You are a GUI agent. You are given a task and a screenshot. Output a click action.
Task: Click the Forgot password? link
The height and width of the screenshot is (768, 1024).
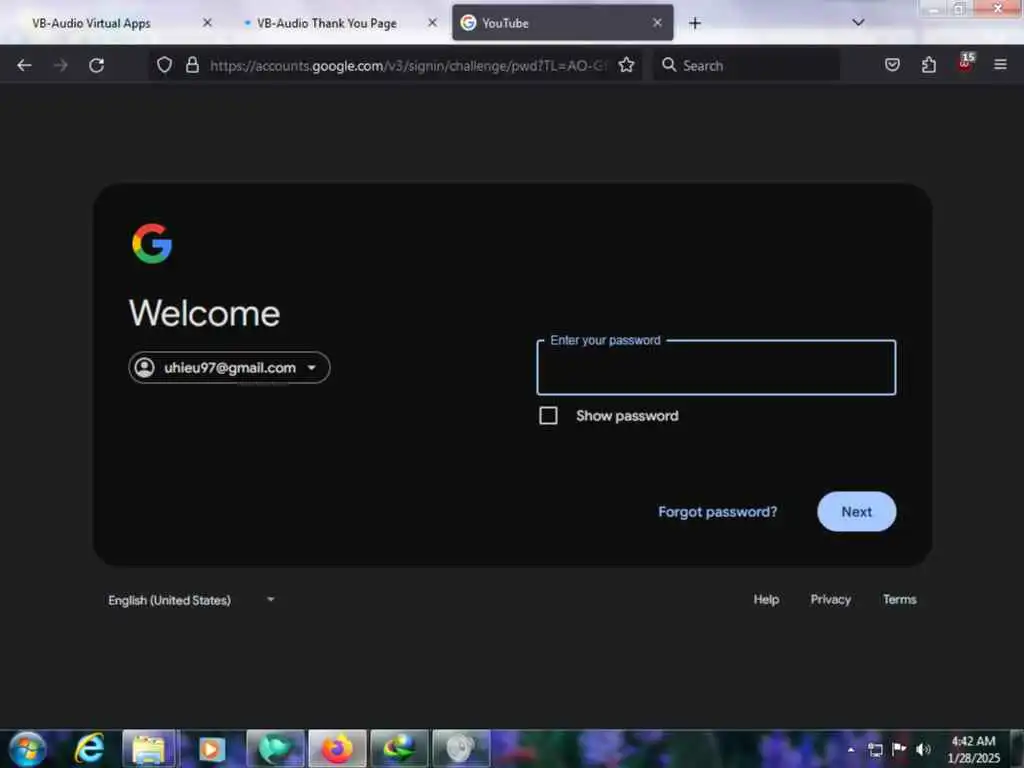pos(718,511)
